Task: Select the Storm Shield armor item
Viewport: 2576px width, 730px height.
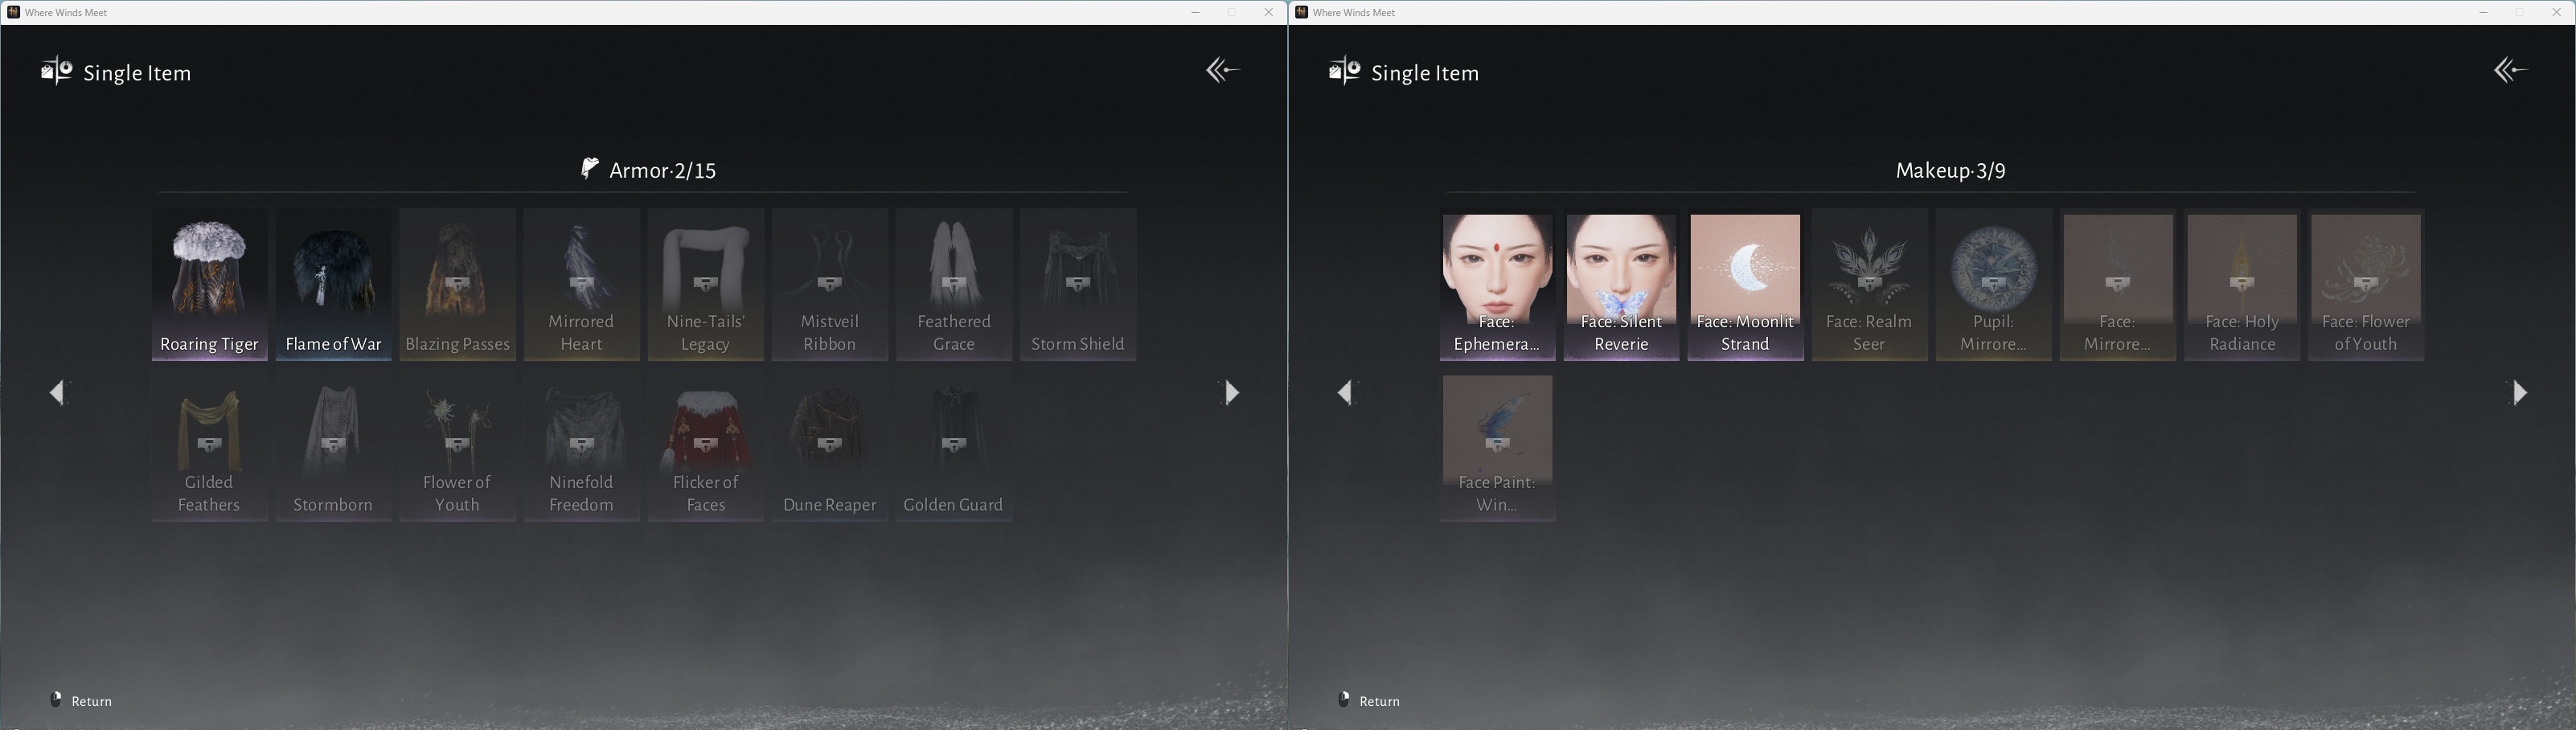Action: point(1077,285)
